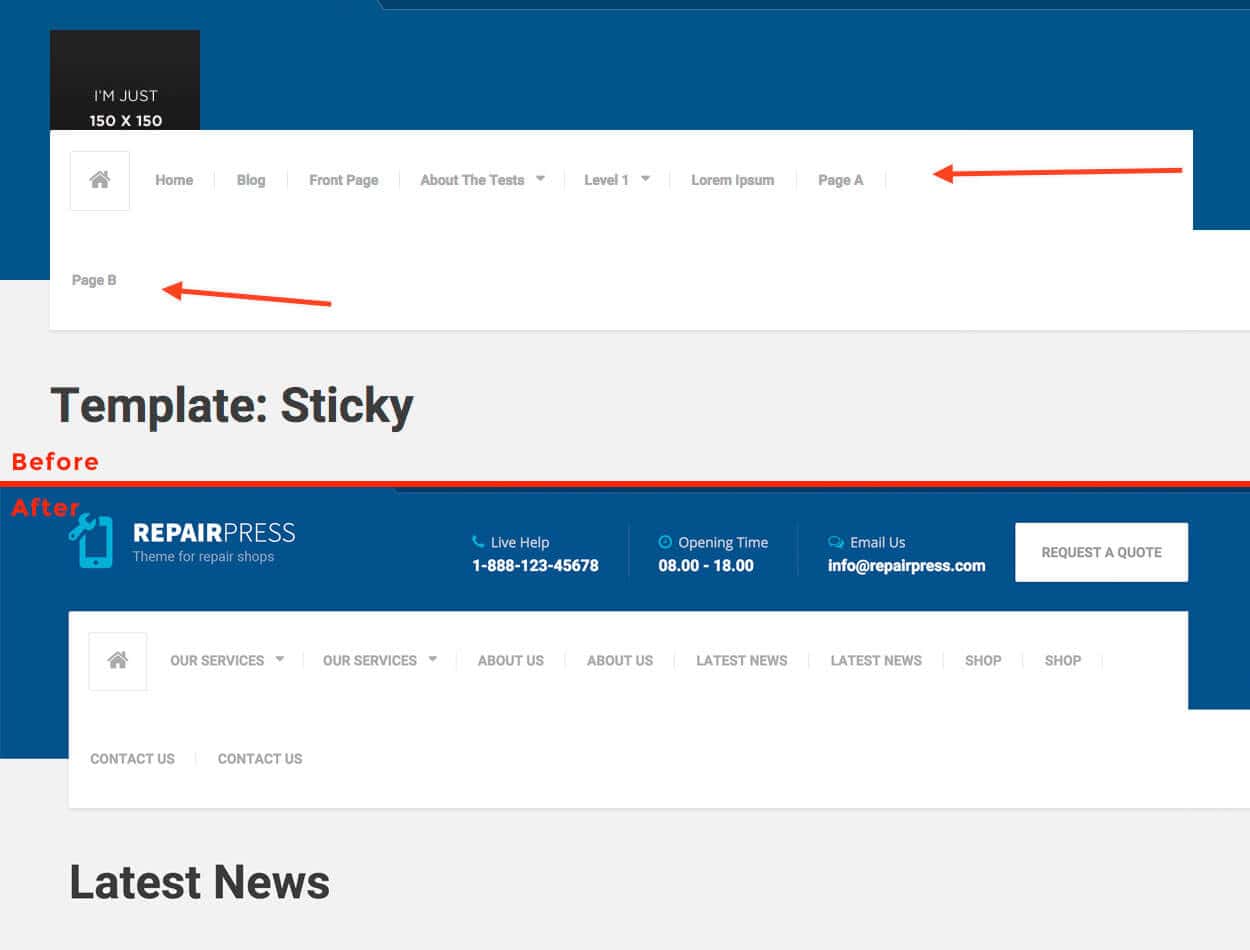Click the home icon in the top menu
Image resolution: width=1250 pixels, height=950 pixels.
pyautogui.click(x=99, y=181)
